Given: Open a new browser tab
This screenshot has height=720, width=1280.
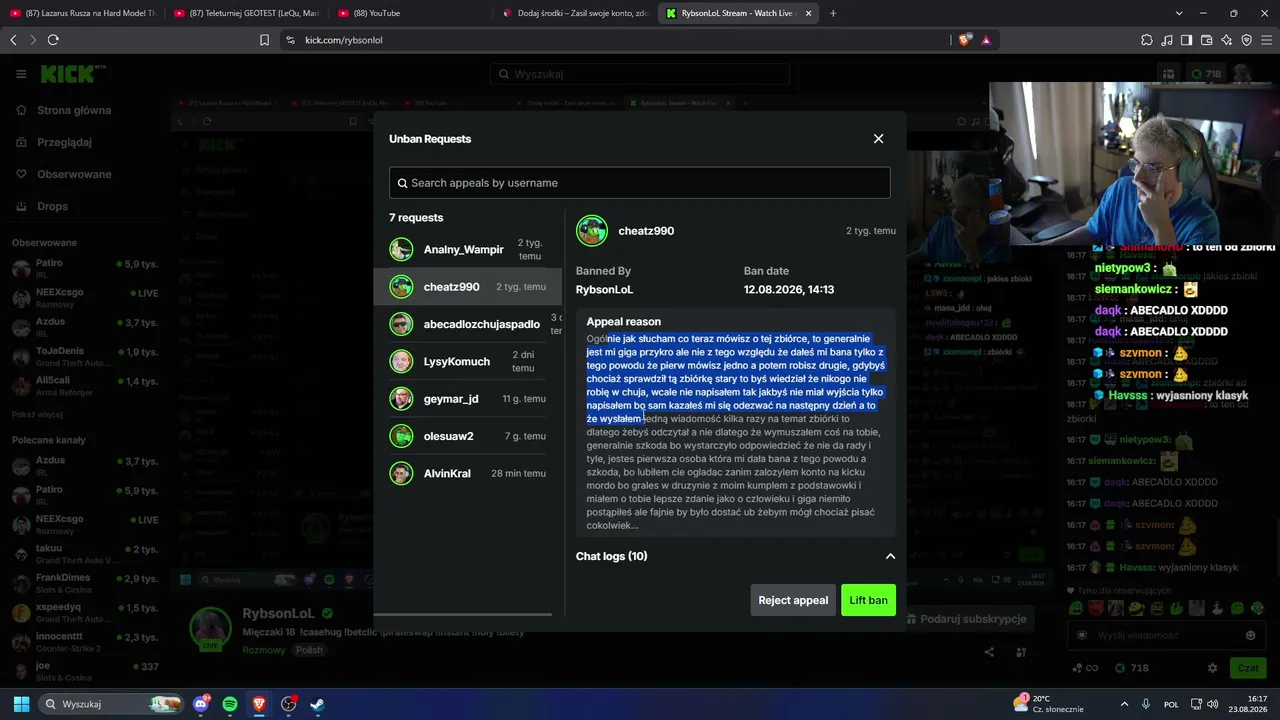Looking at the screenshot, I should pyautogui.click(x=833, y=13).
